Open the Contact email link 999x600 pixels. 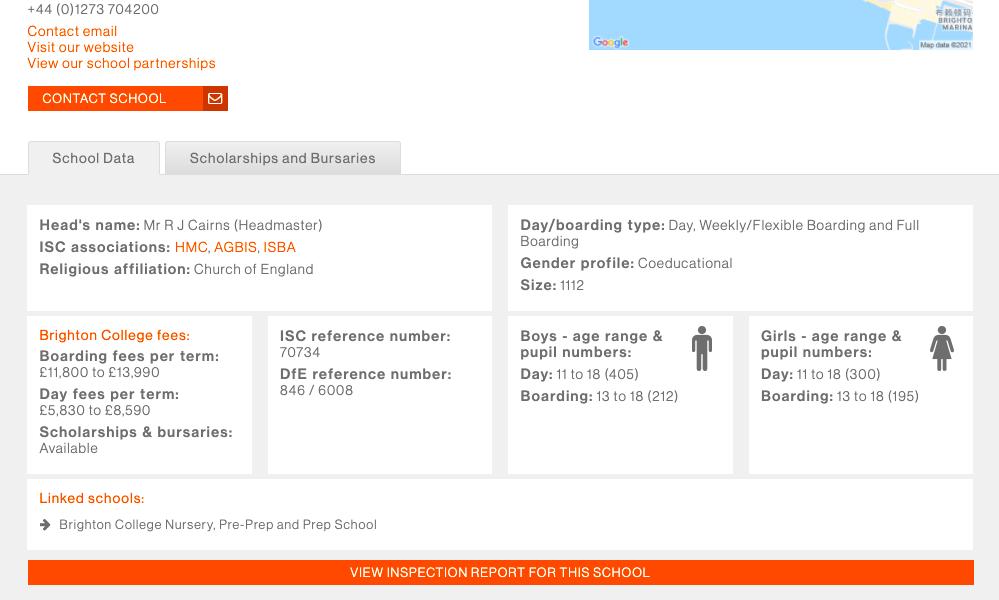[x=72, y=31]
